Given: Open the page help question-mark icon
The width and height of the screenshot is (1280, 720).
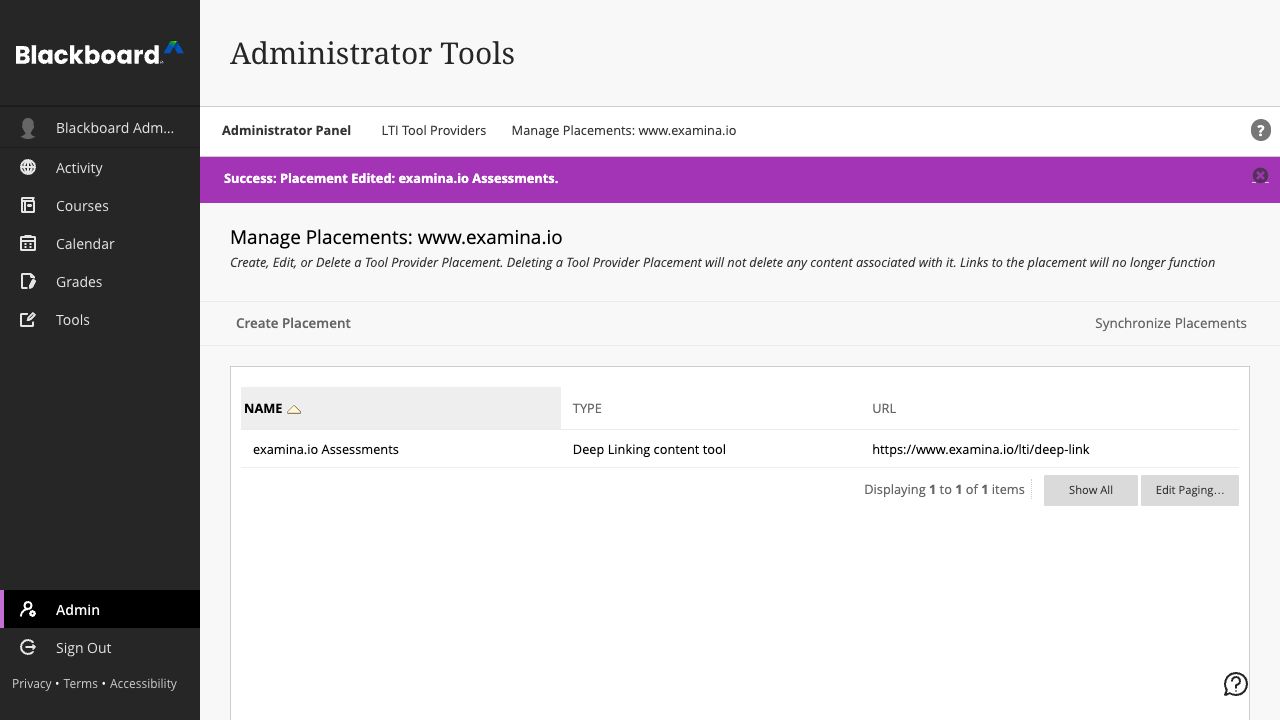Looking at the screenshot, I should point(1260,130).
